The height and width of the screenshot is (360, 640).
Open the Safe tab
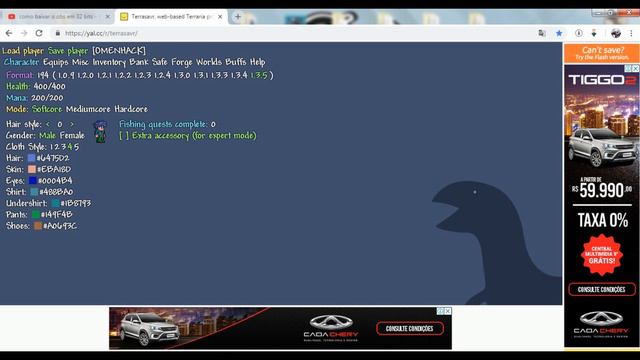point(160,62)
